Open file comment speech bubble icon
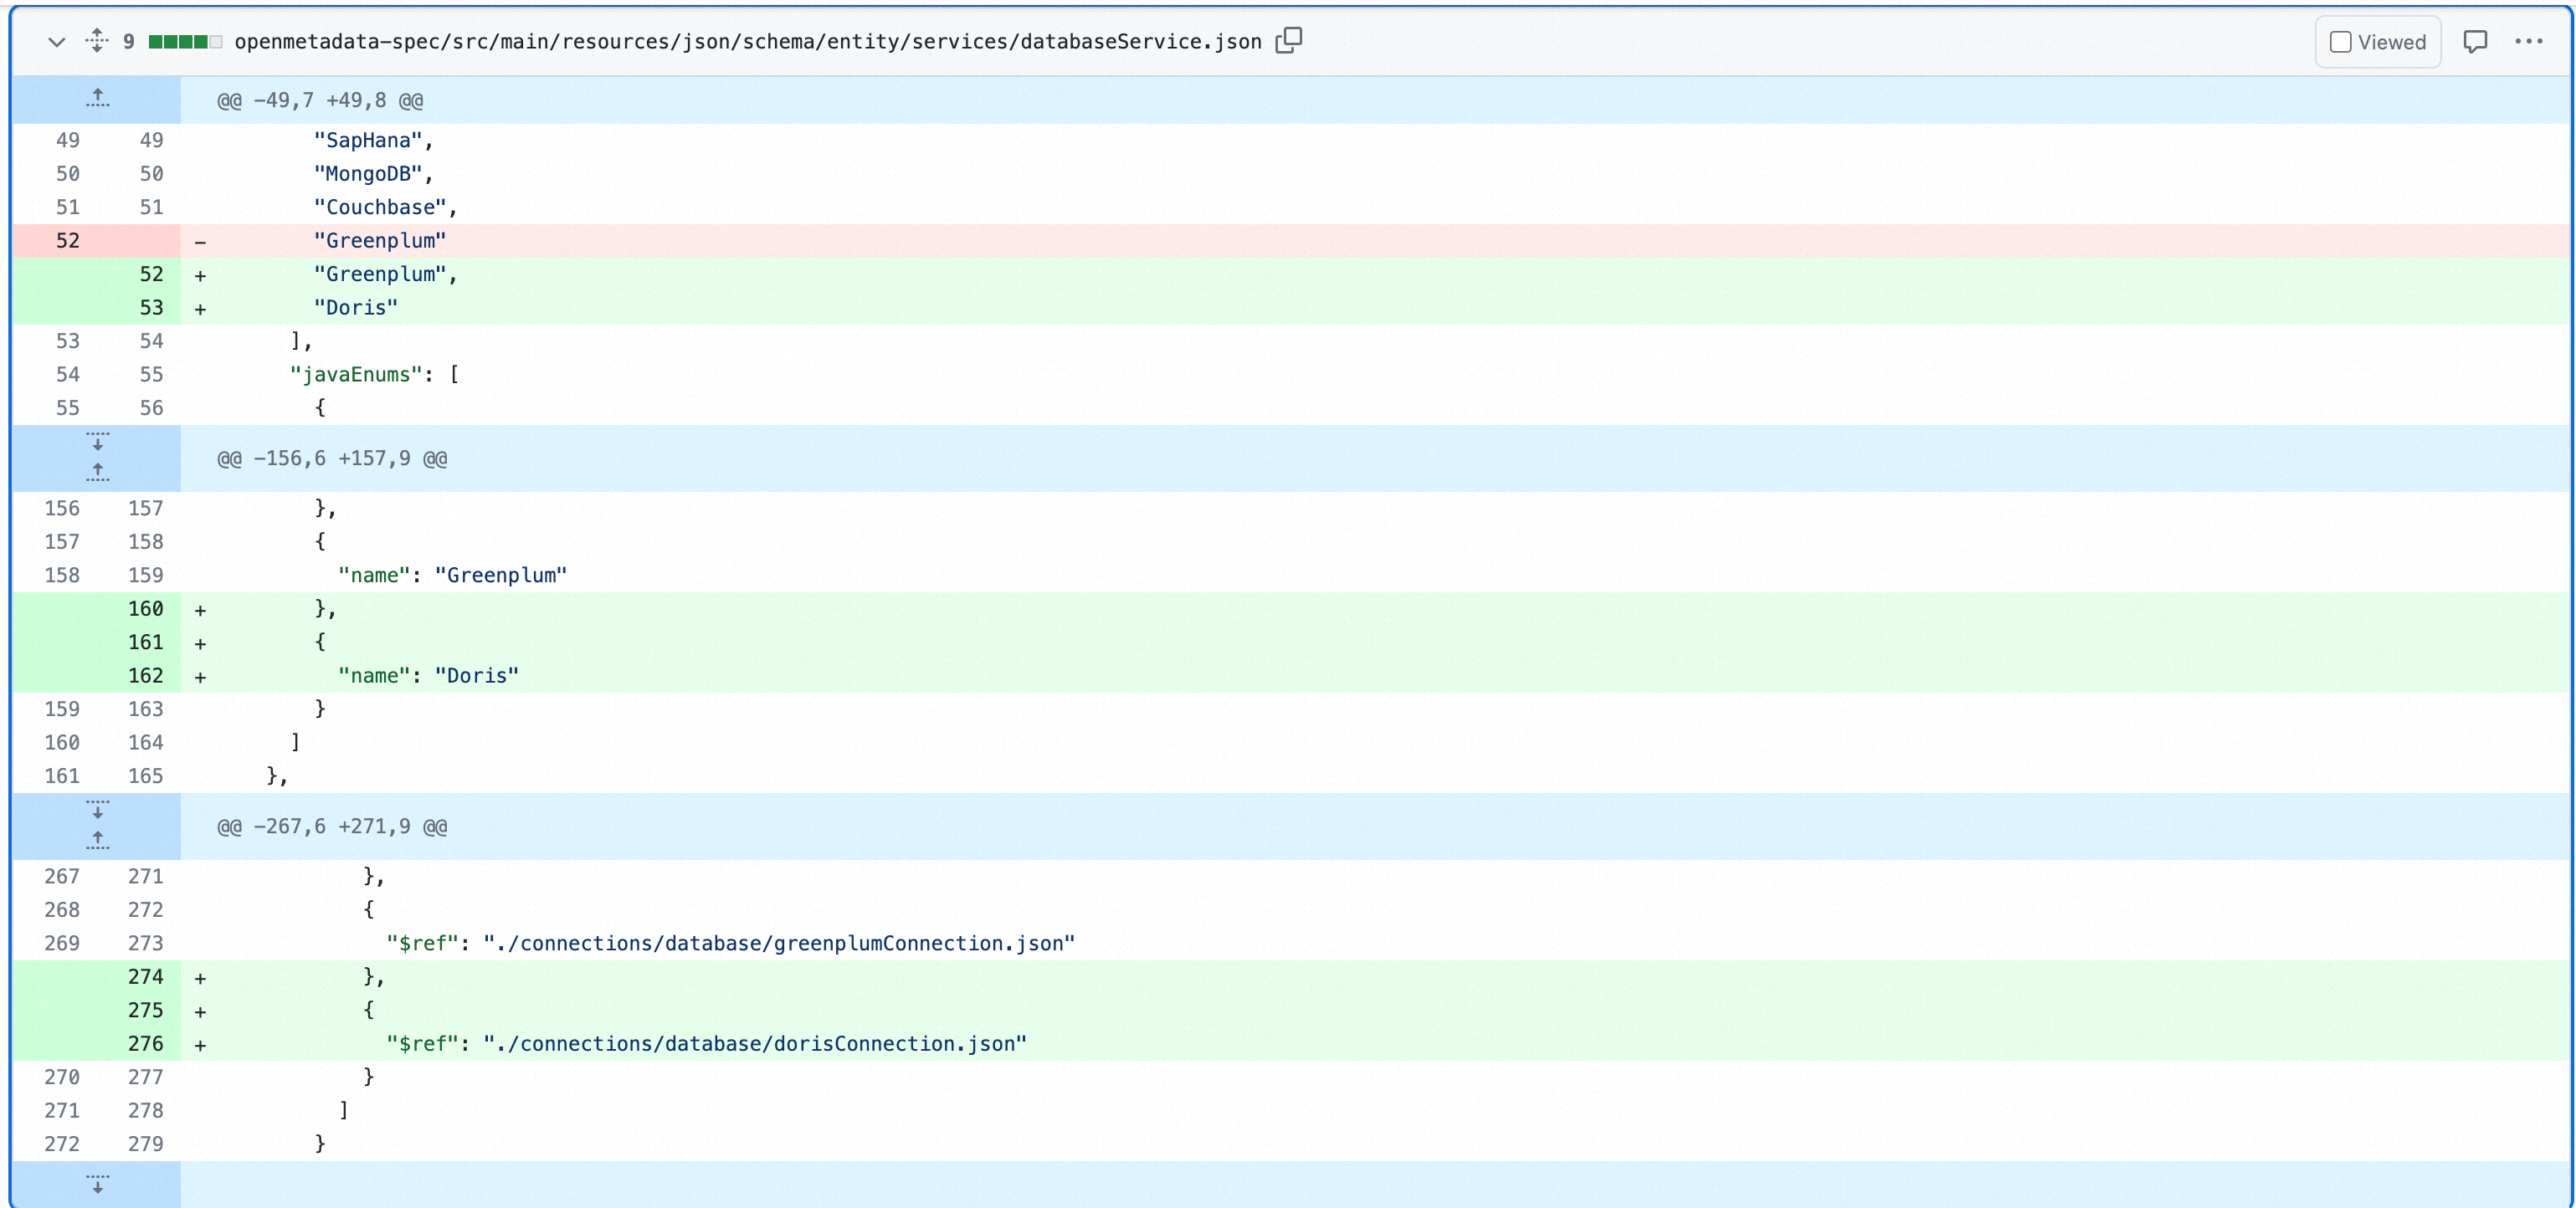2576x1208 pixels. (x=2475, y=42)
